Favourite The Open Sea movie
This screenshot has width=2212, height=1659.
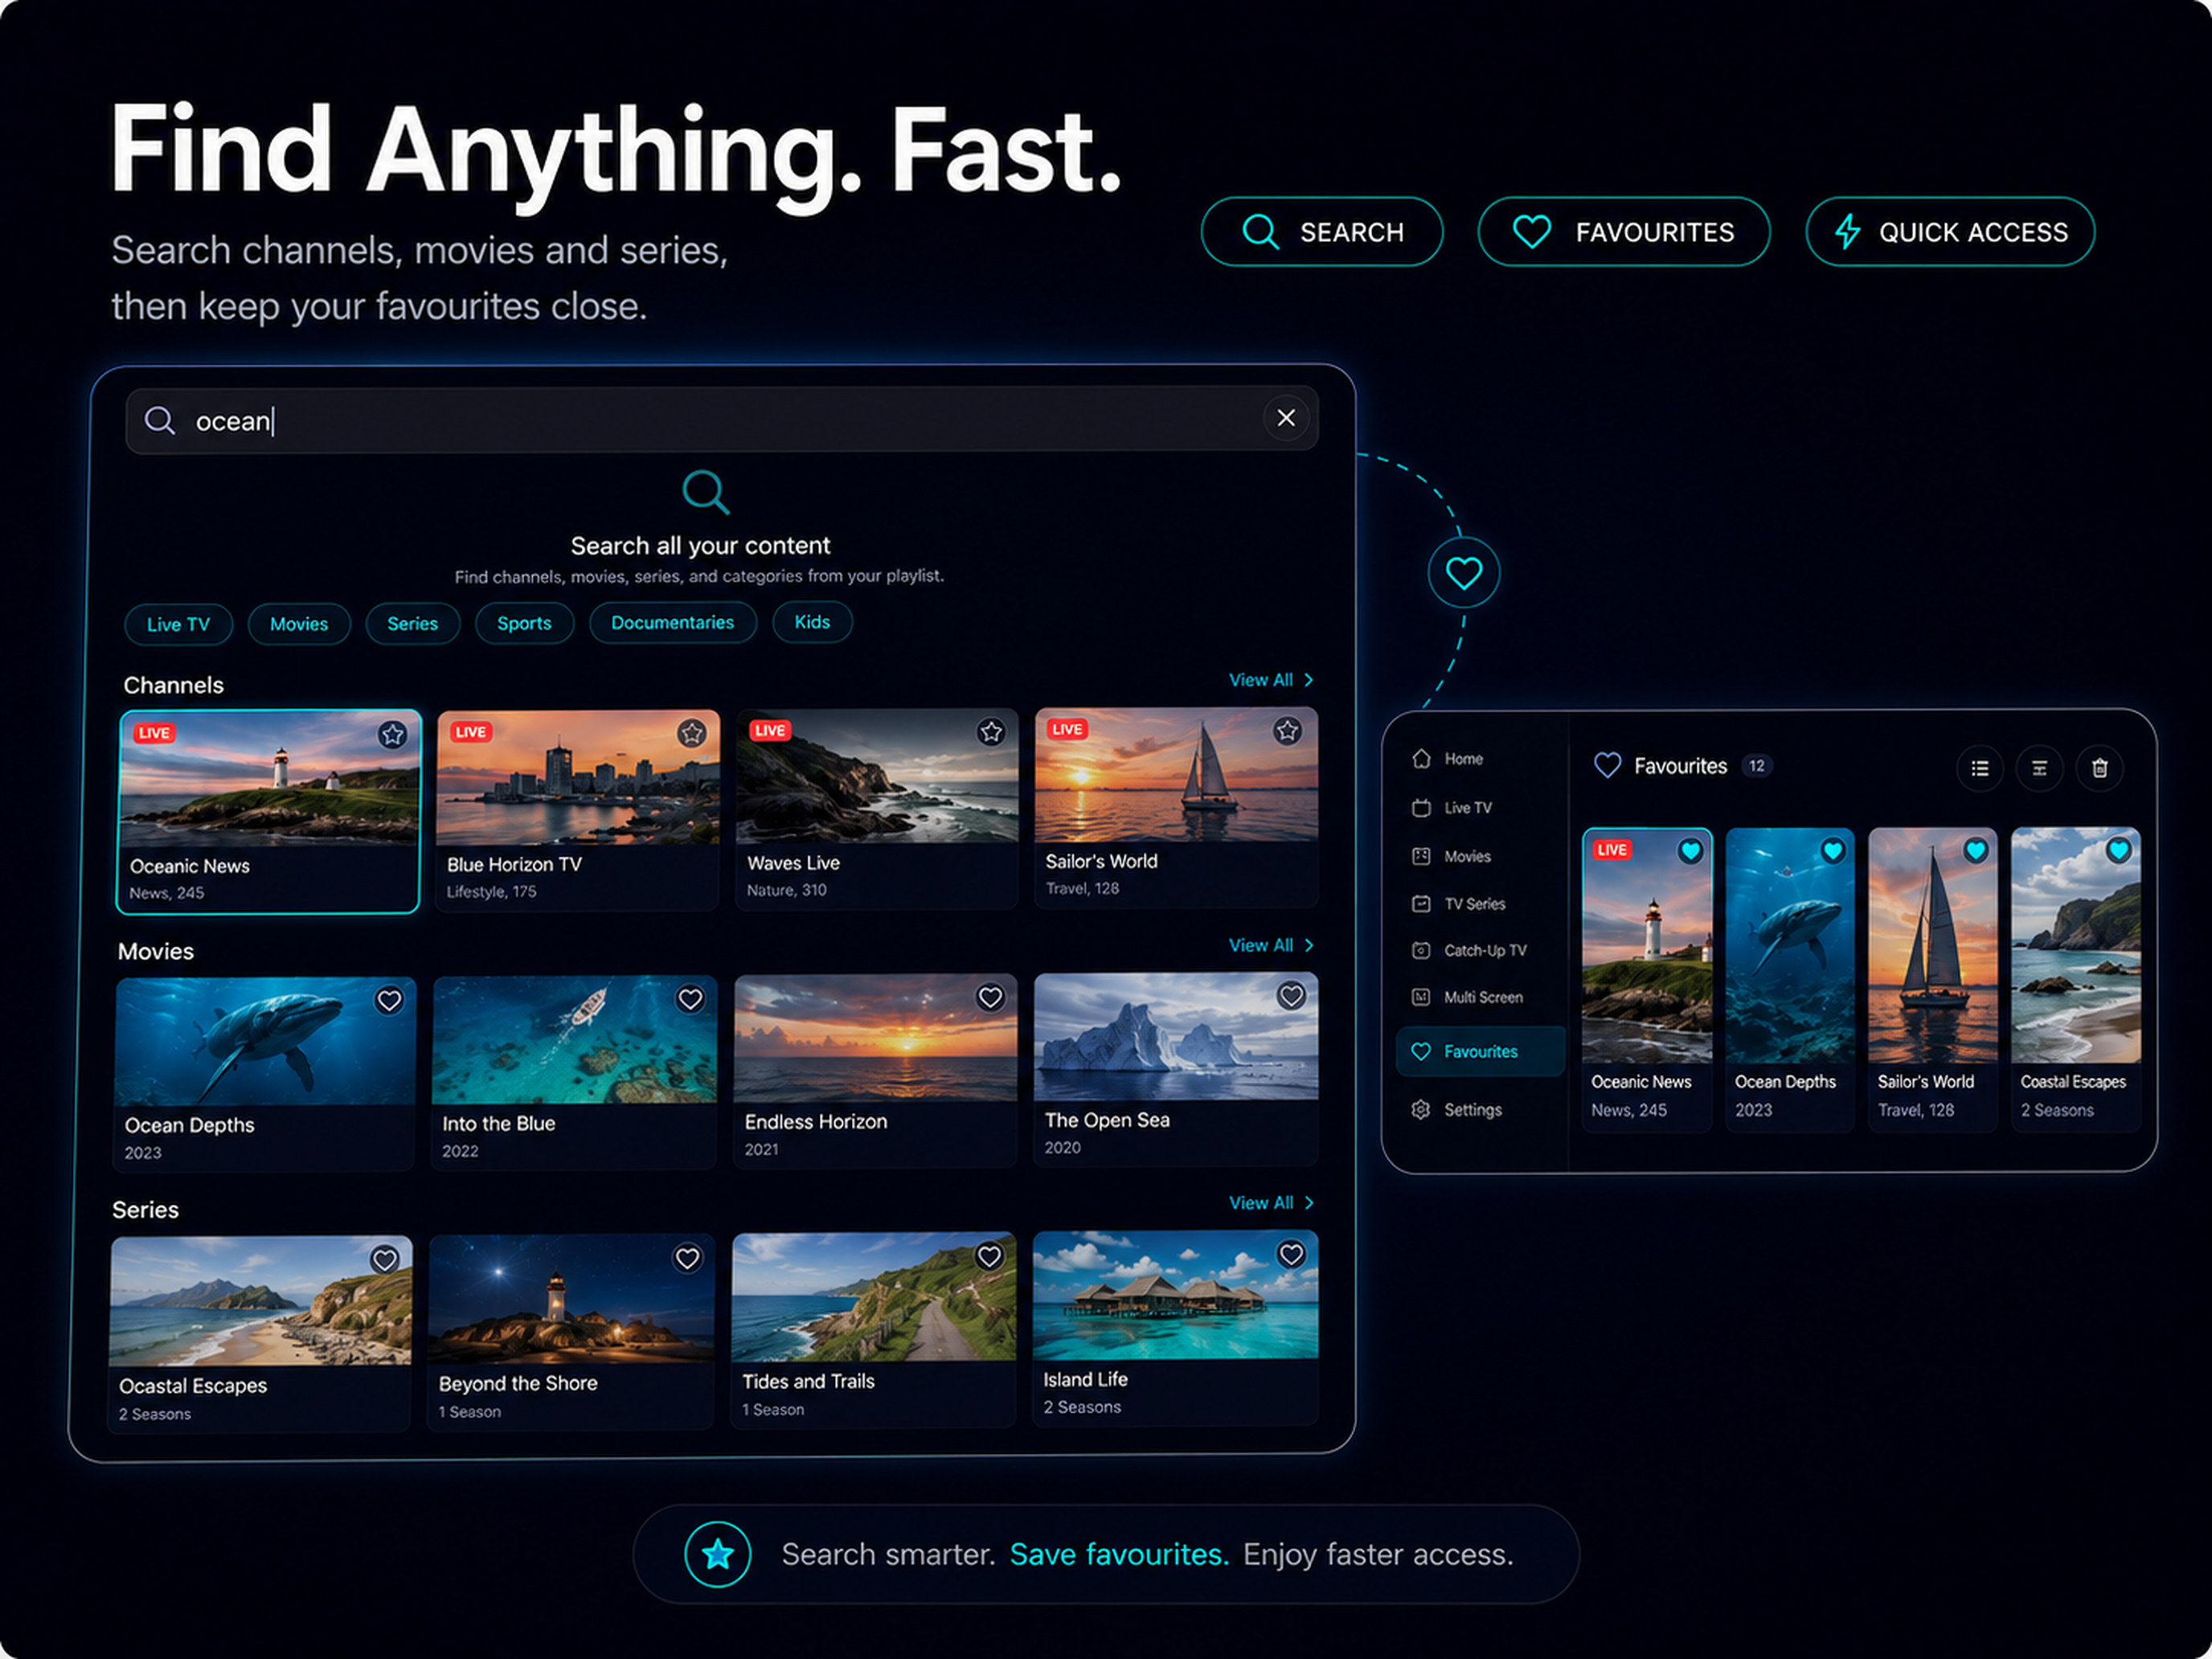(x=1291, y=995)
